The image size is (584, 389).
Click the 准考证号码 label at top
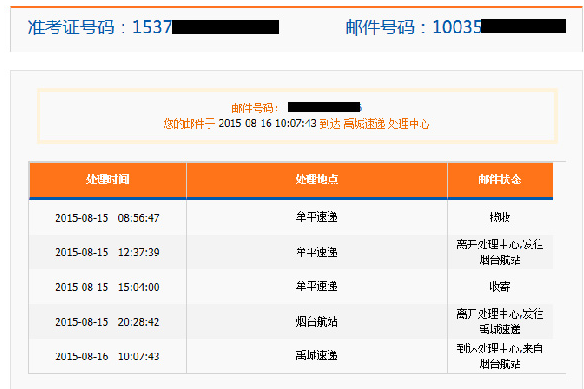click(71, 27)
